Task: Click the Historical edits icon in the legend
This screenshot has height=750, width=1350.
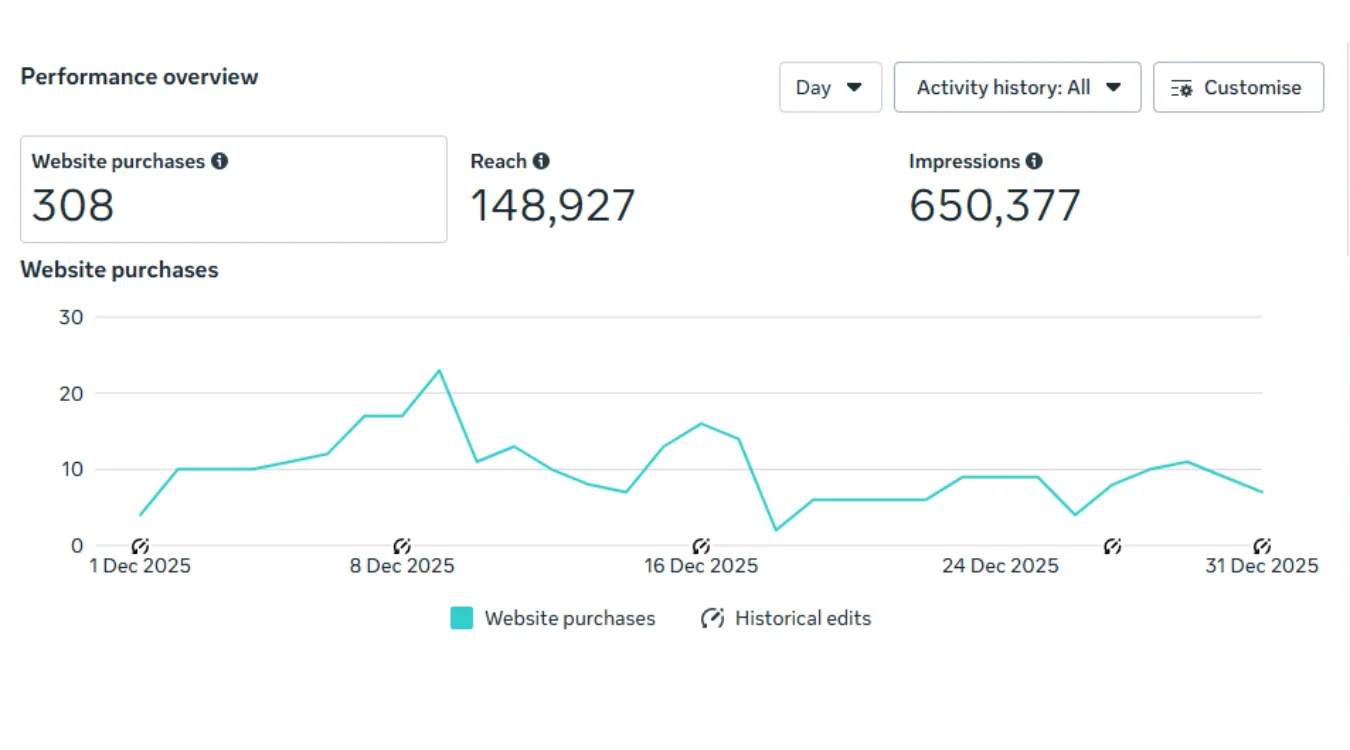Action: (712, 618)
